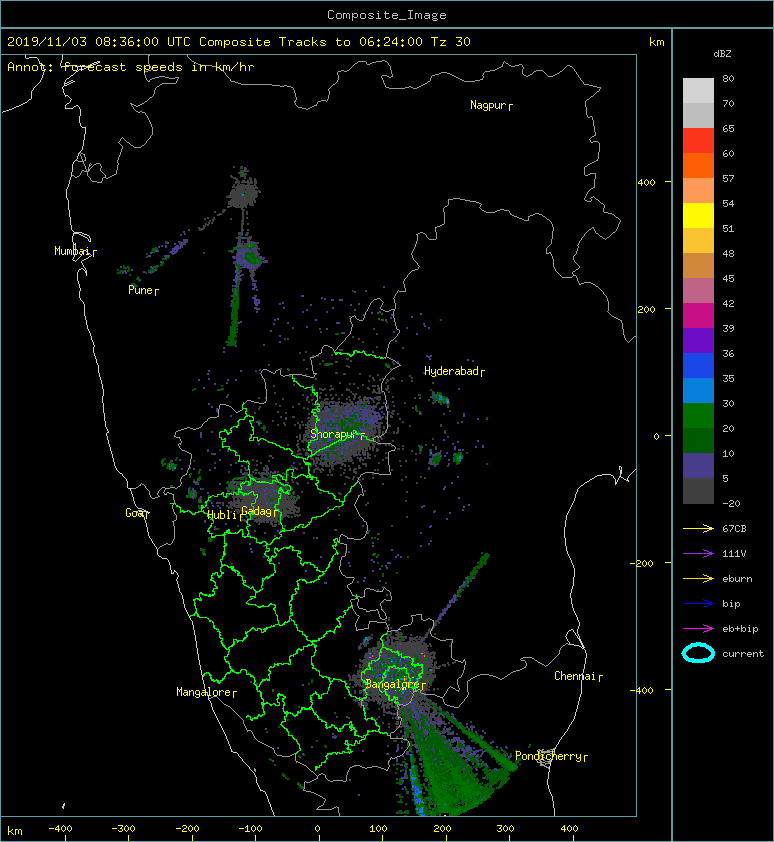
Task: Click the red 65 dBZ color swatch
Action: [x=698, y=140]
